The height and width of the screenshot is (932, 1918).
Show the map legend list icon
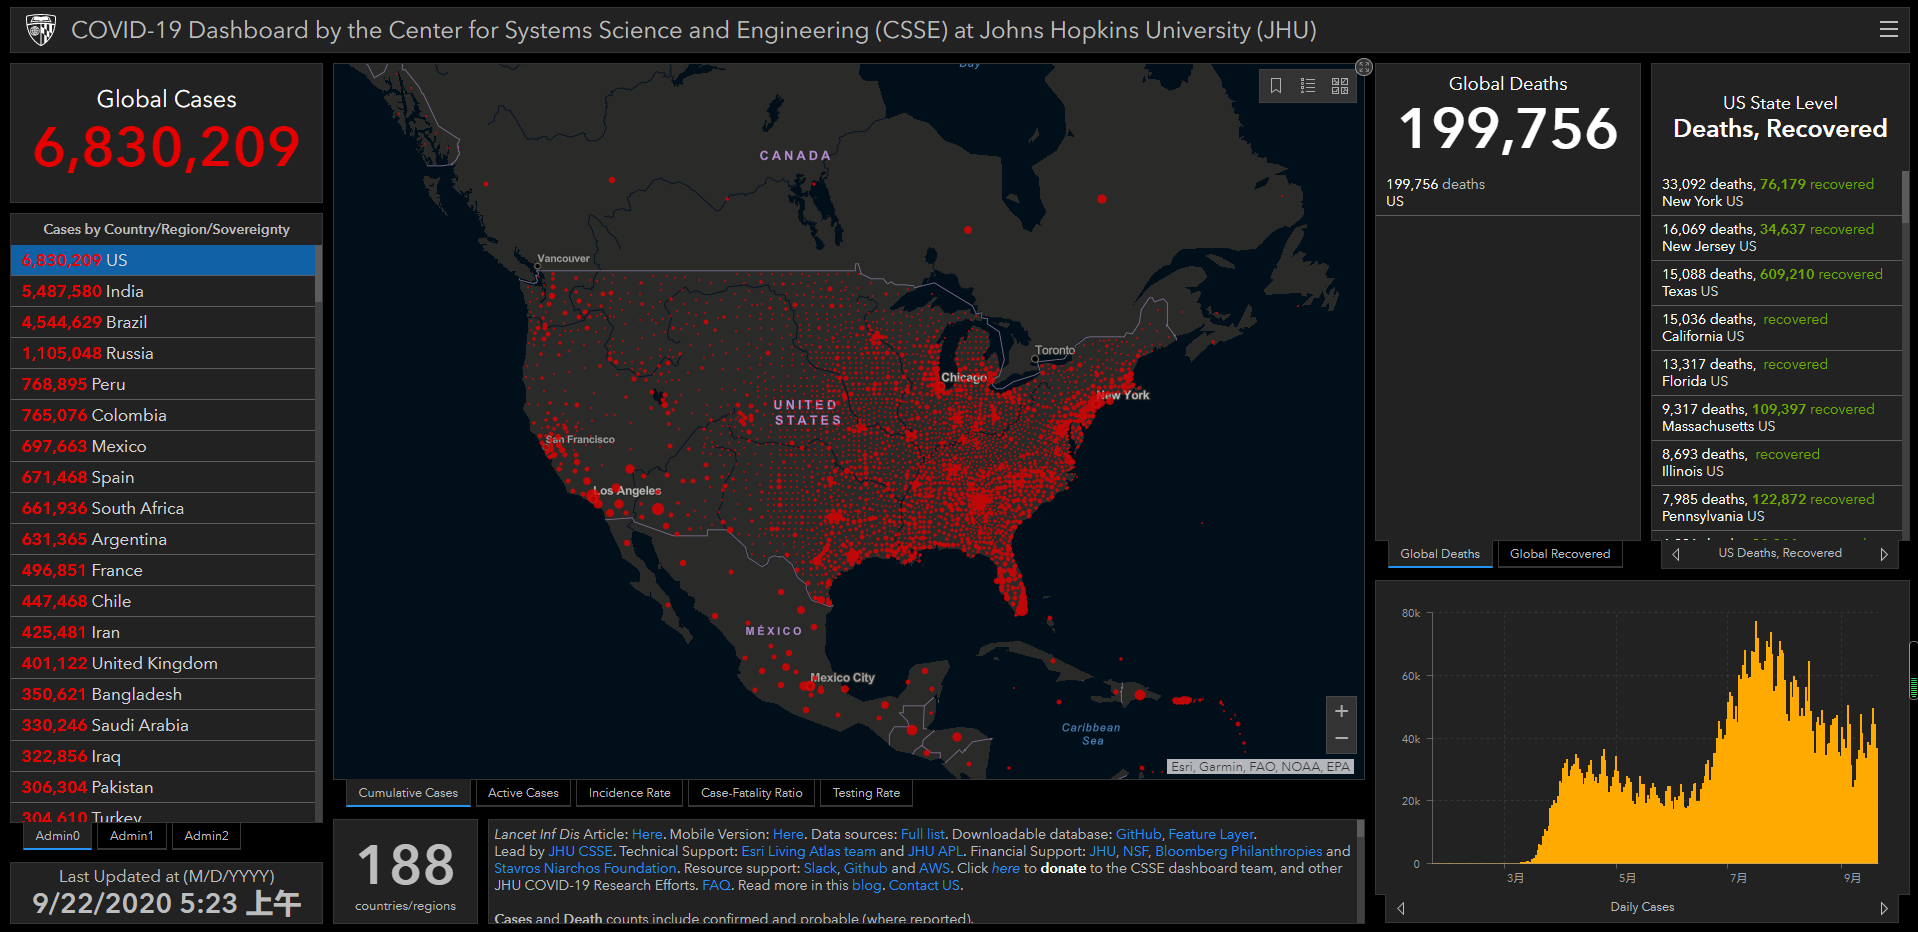(1308, 86)
